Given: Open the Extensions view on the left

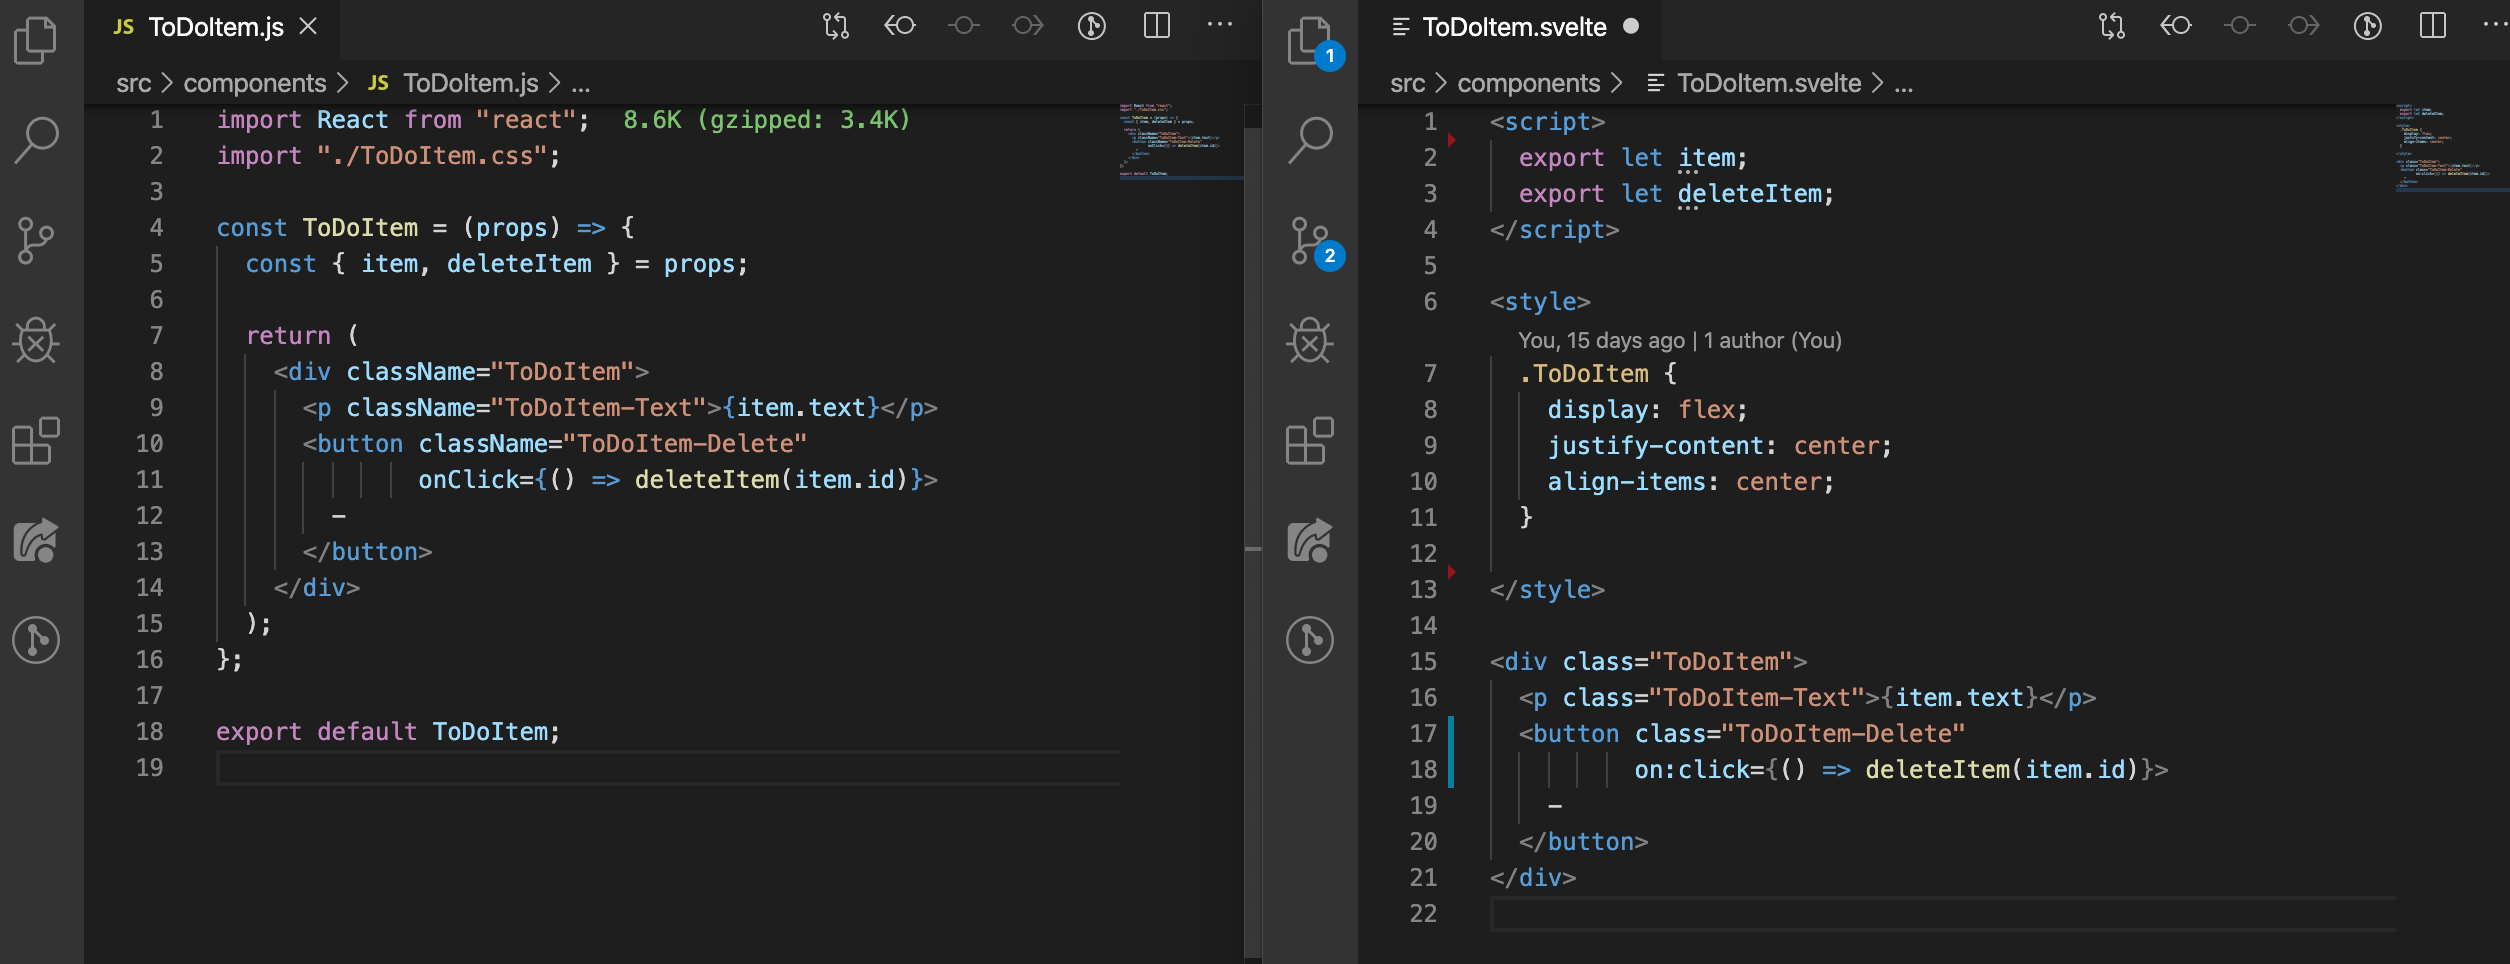Looking at the screenshot, I should click(x=35, y=441).
